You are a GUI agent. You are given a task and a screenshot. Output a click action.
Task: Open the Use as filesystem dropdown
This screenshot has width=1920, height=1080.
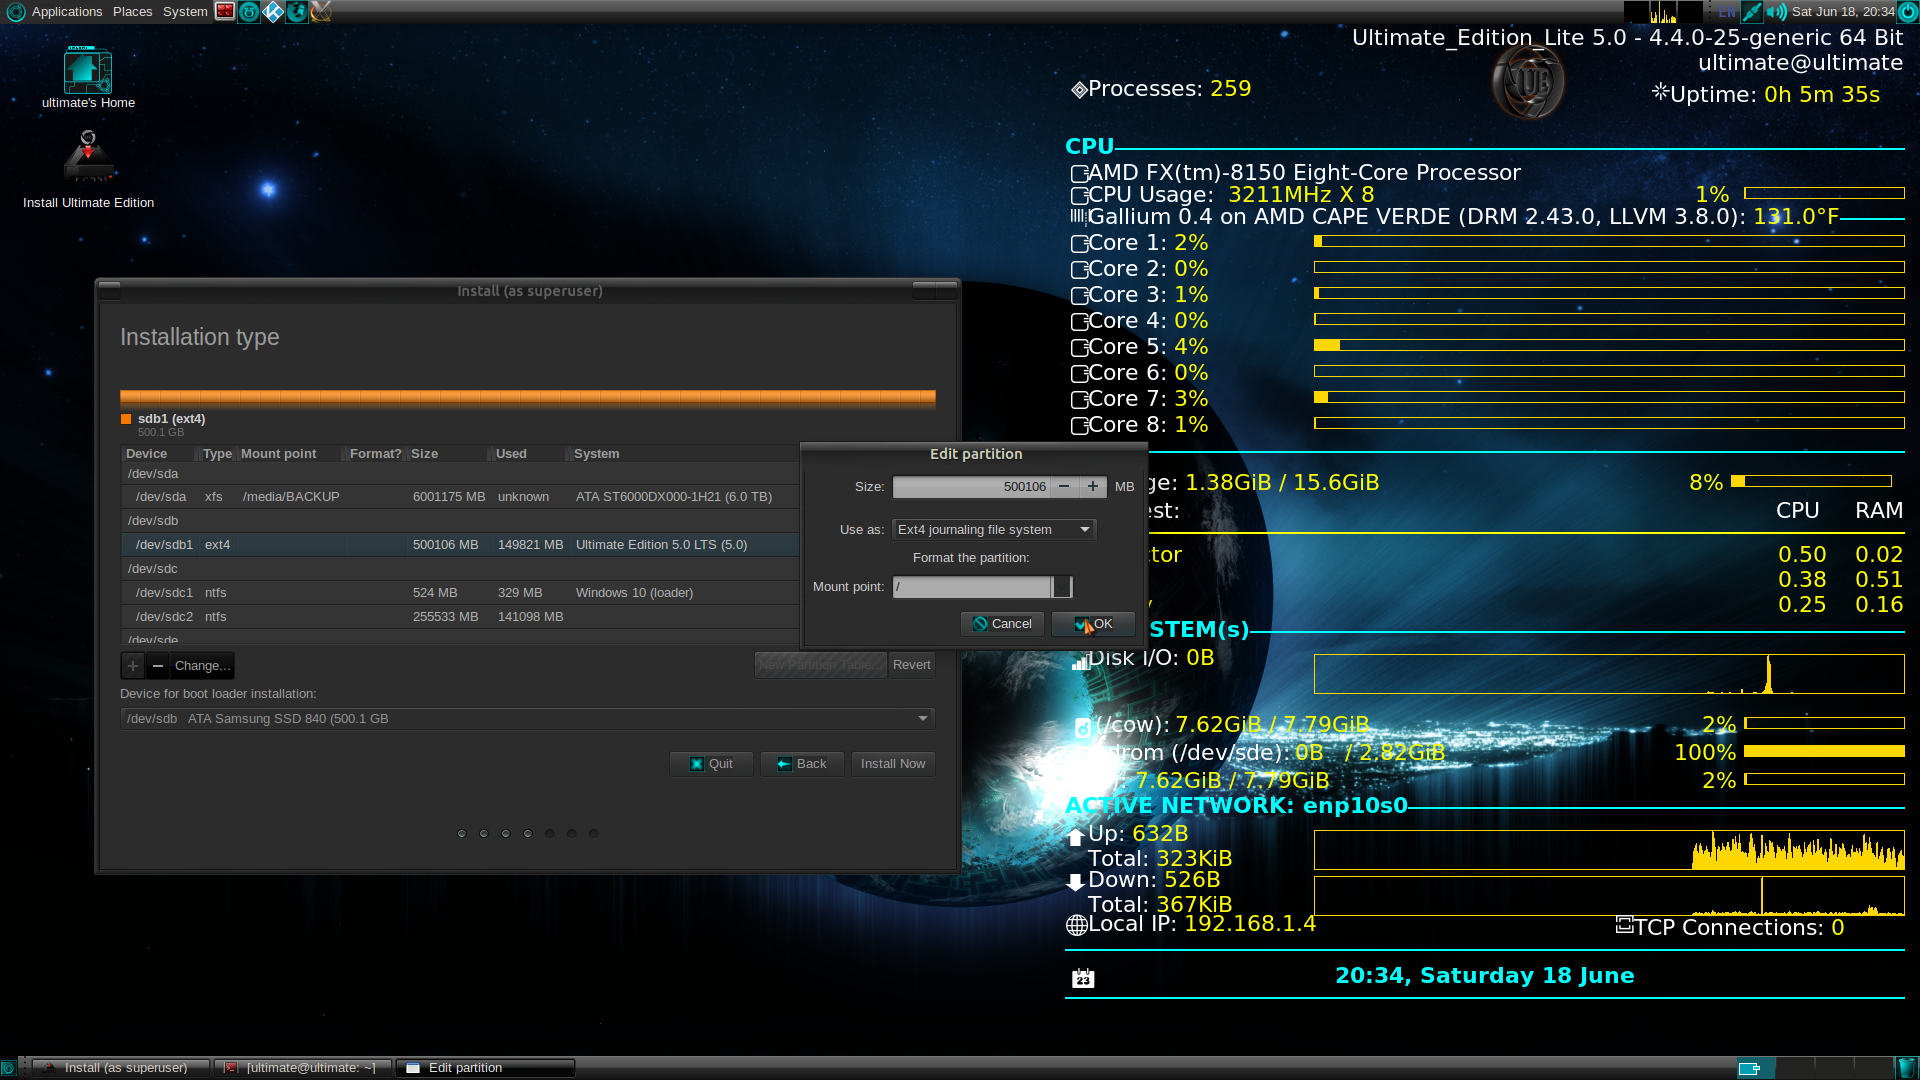tap(994, 530)
